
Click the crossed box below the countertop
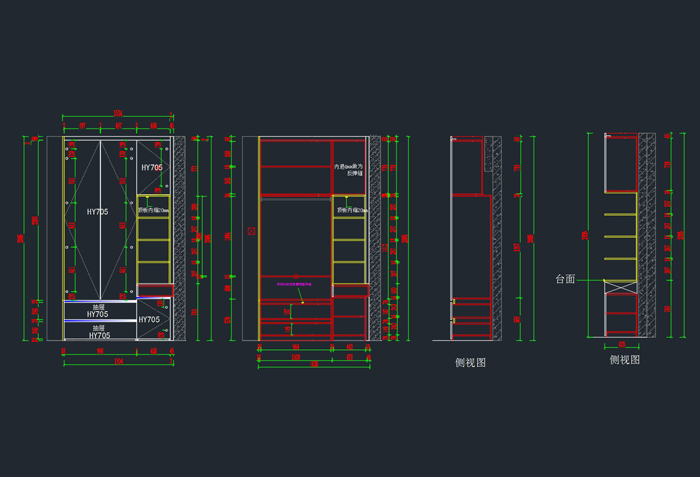pyautogui.click(x=620, y=287)
